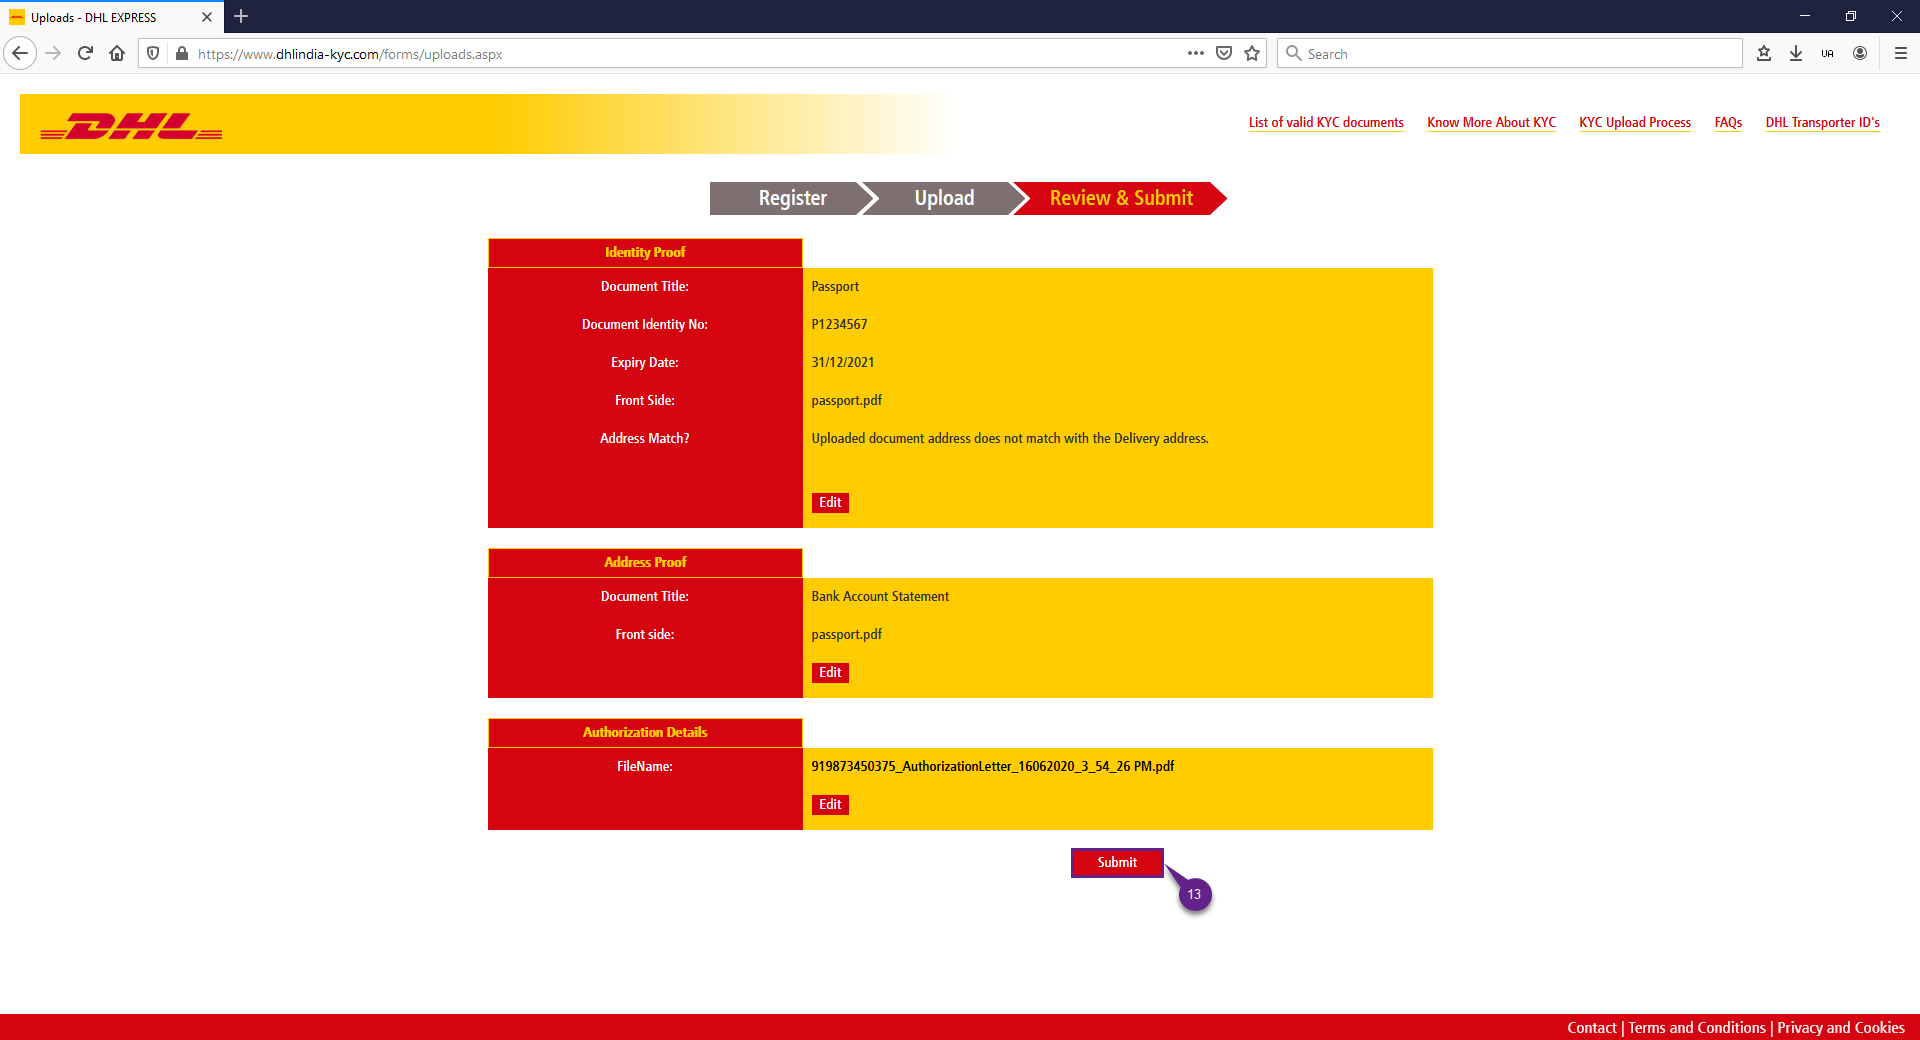The image size is (1920, 1040).
Task: Click the address mismatch message text
Action: click(1010, 438)
